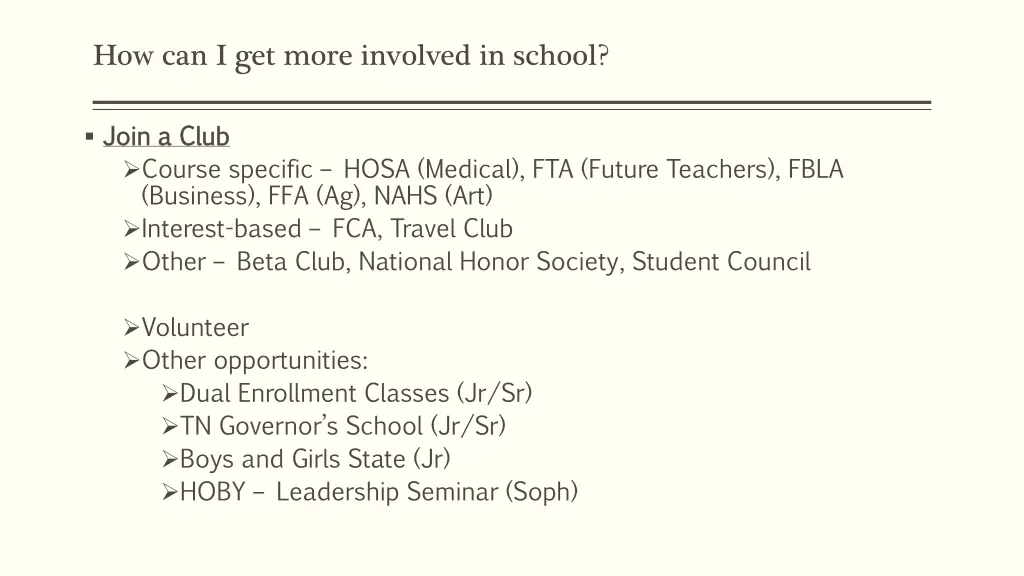This screenshot has width=1024, height=576.
Task: Click the arrow bullet before "Other – Beta Club"
Action: point(132,263)
